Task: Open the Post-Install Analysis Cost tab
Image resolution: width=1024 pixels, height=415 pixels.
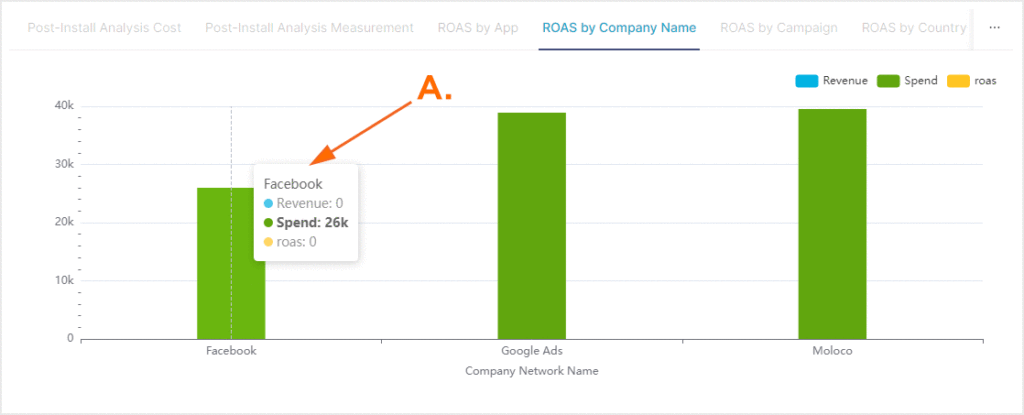Action: tap(104, 28)
